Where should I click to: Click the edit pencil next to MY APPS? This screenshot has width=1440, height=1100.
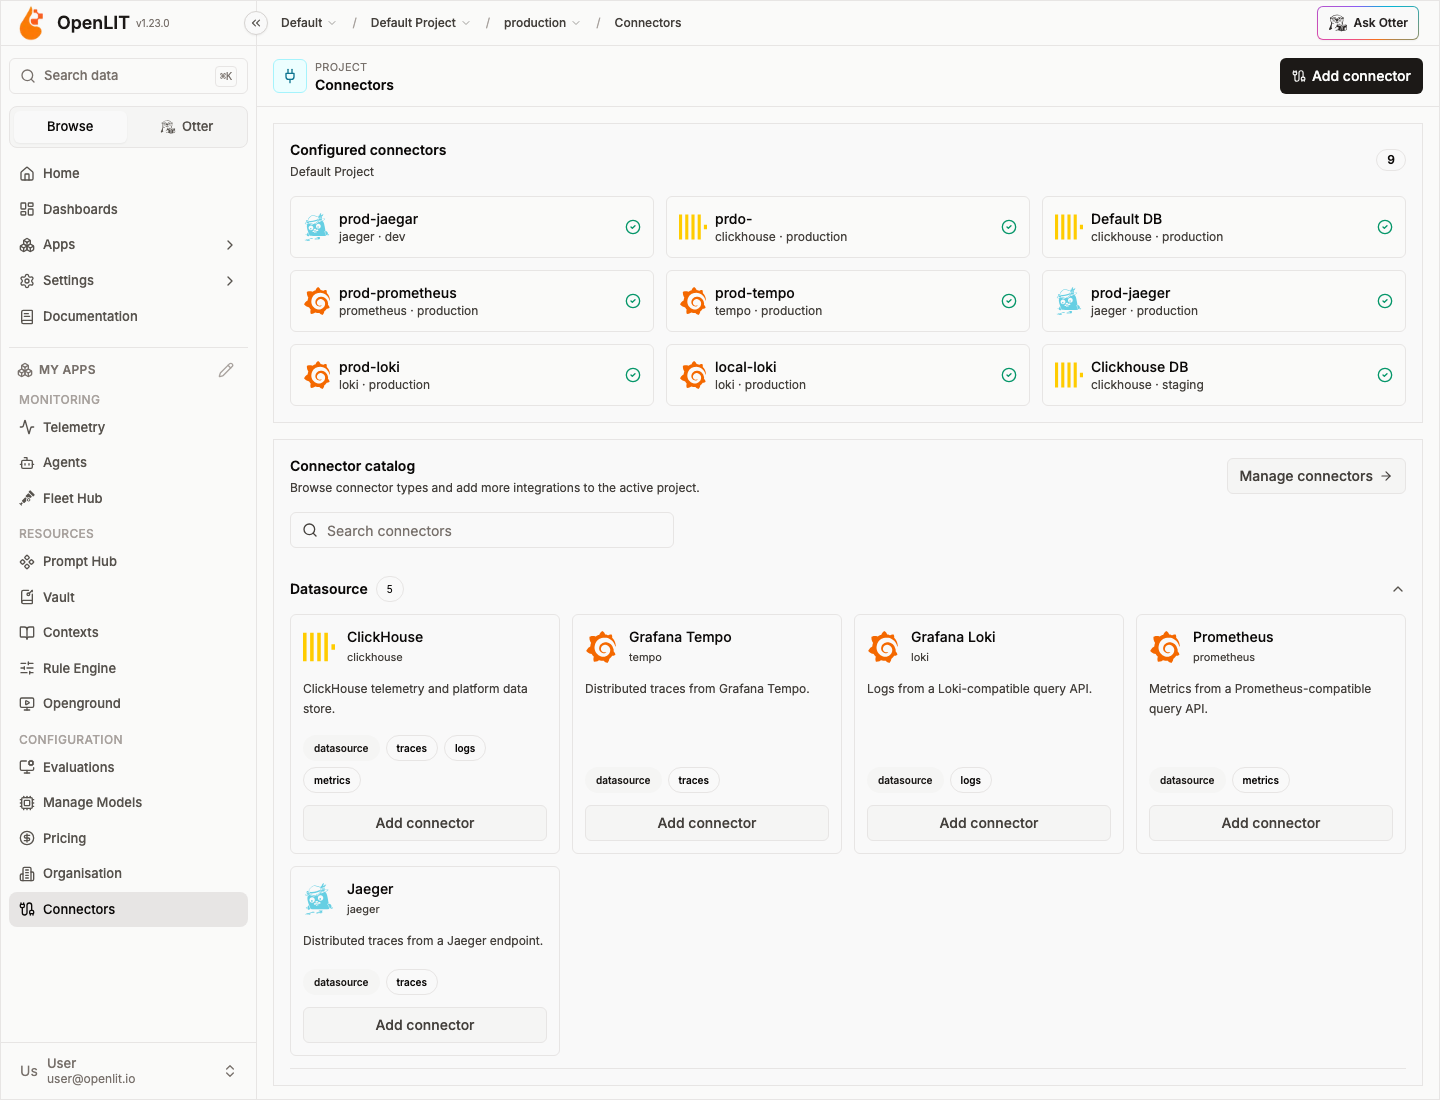[226, 370]
